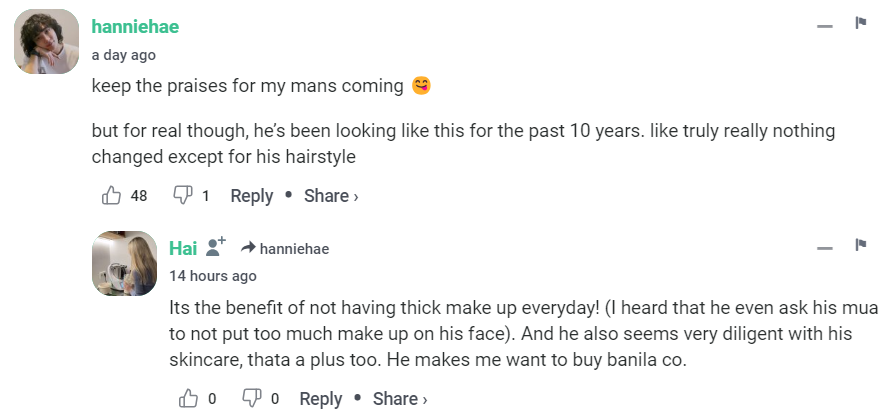Open Share options on Hai's reply
This screenshot has height=420, width=888.
point(399,399)
